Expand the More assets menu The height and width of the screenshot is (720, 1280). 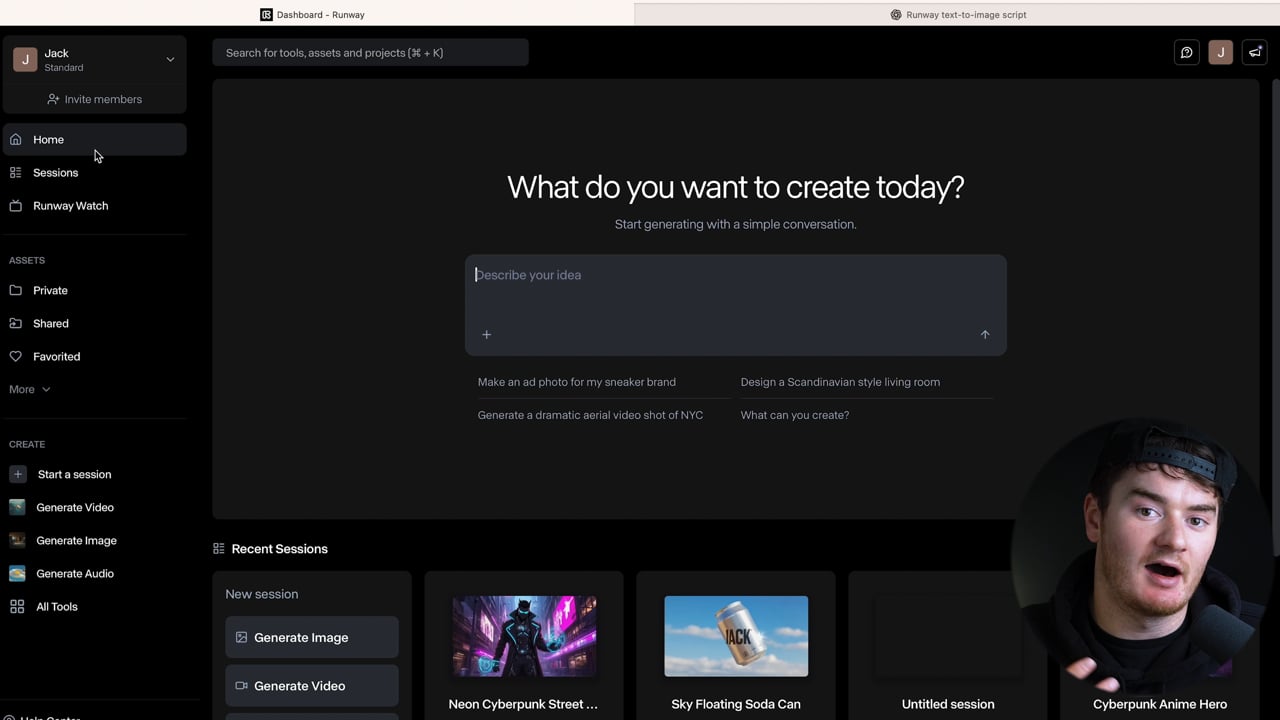pos(29,389)
